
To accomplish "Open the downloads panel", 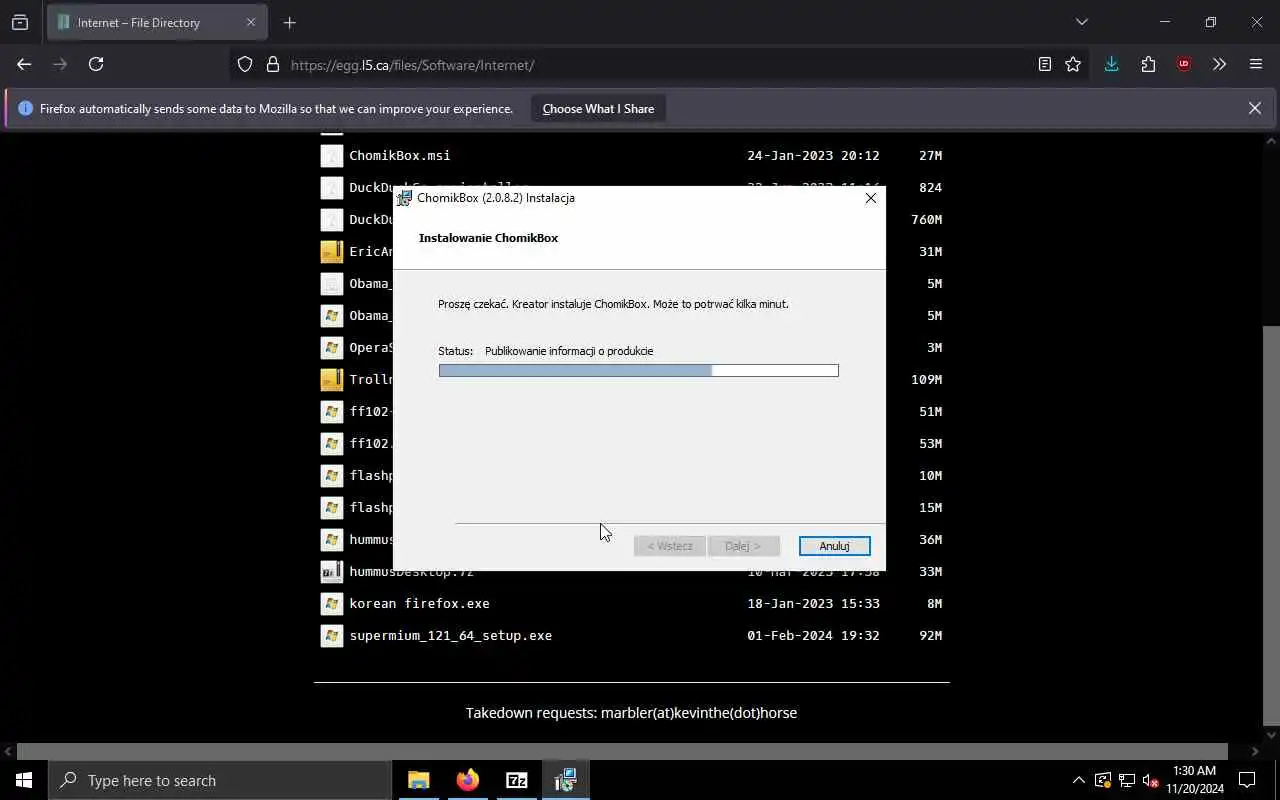I will (1111, 64).
